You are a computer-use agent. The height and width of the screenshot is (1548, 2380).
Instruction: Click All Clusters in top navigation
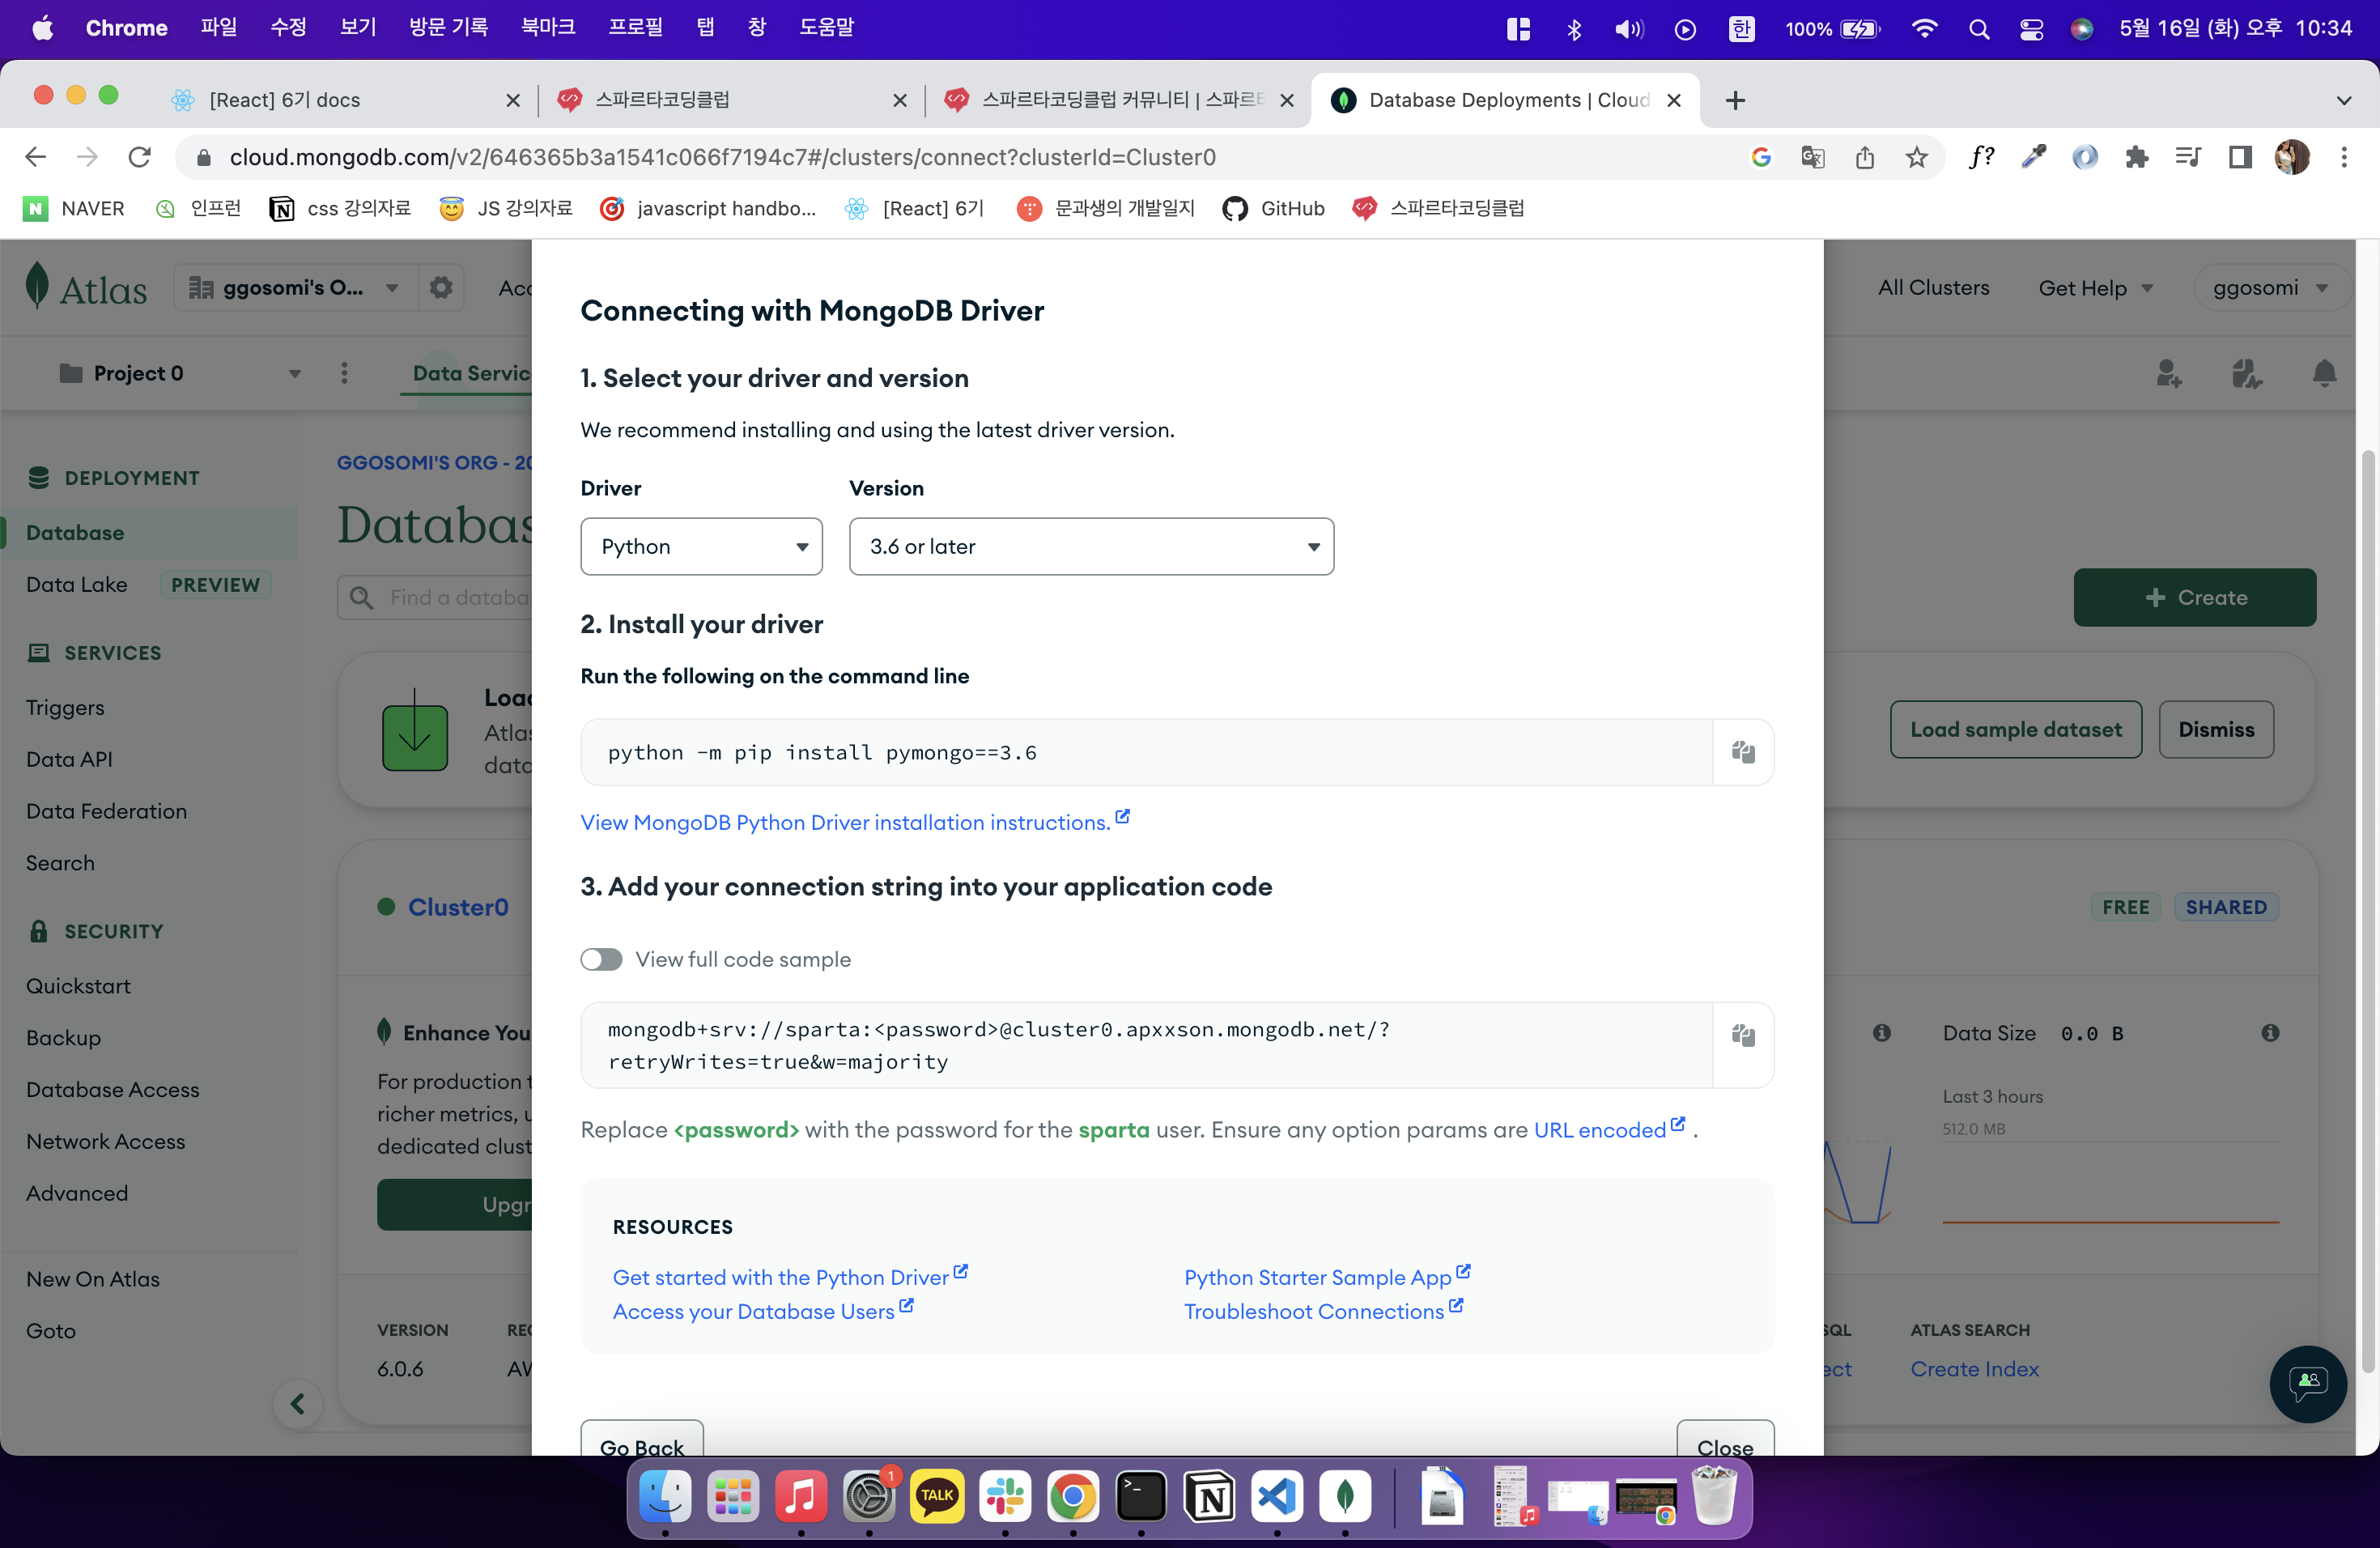pyautogui.click(x=1933, y=288)
